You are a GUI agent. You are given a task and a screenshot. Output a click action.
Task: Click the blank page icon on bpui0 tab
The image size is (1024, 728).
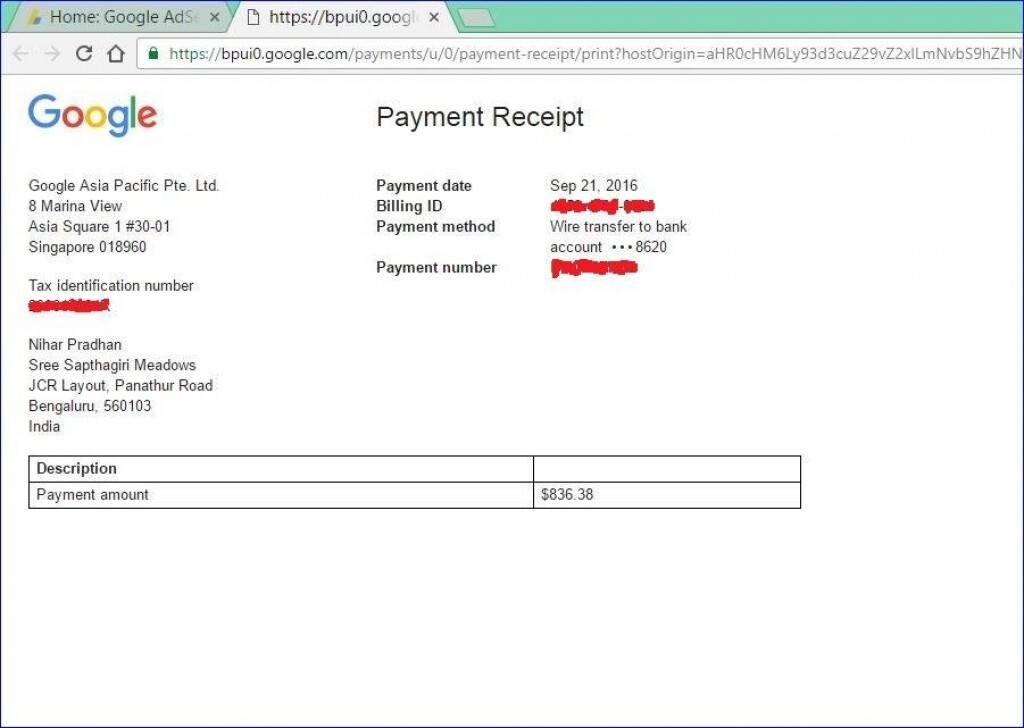[253, 17]
